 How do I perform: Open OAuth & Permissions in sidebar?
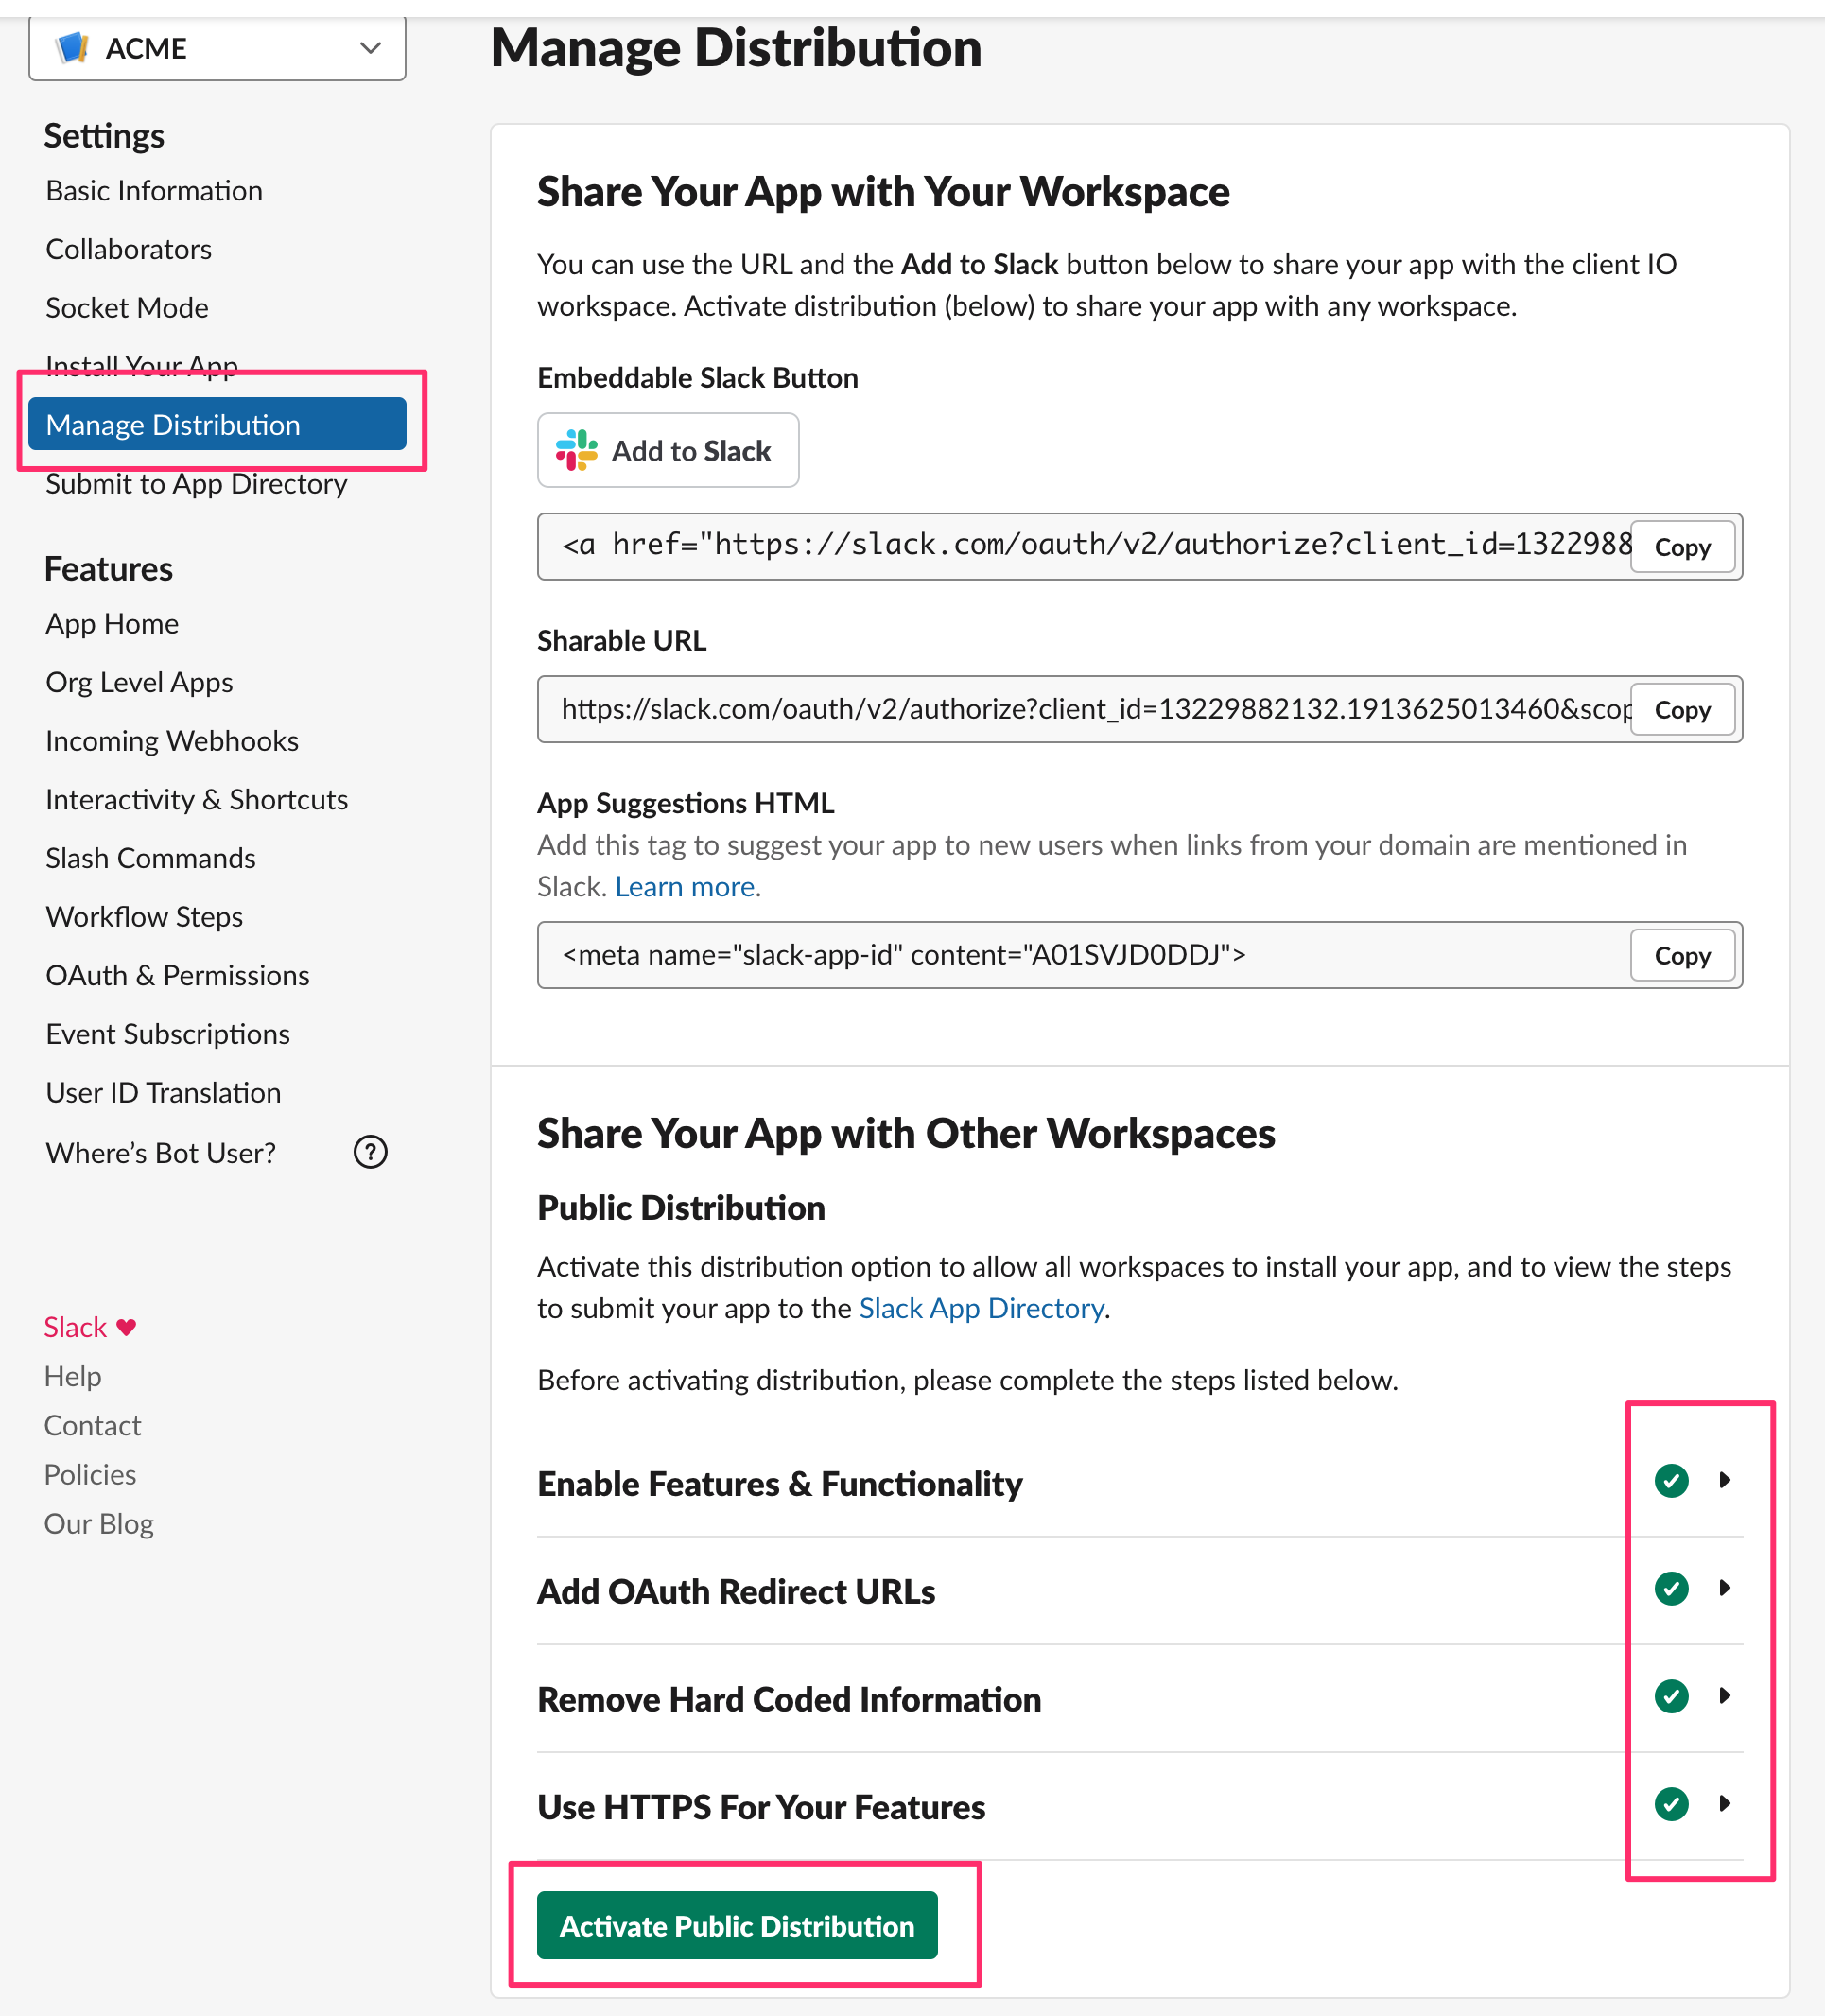[x=177, y=975]
